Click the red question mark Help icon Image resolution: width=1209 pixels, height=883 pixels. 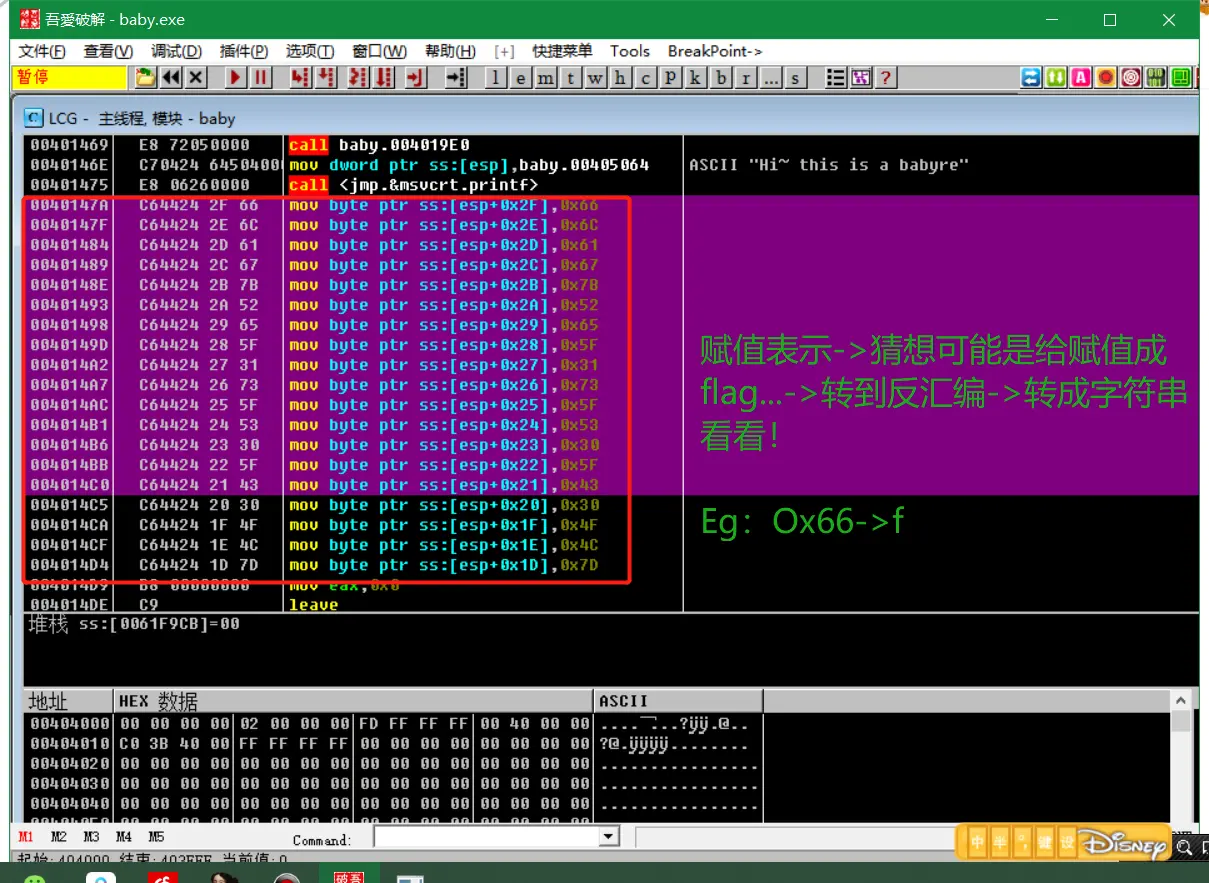coord(884,78)
